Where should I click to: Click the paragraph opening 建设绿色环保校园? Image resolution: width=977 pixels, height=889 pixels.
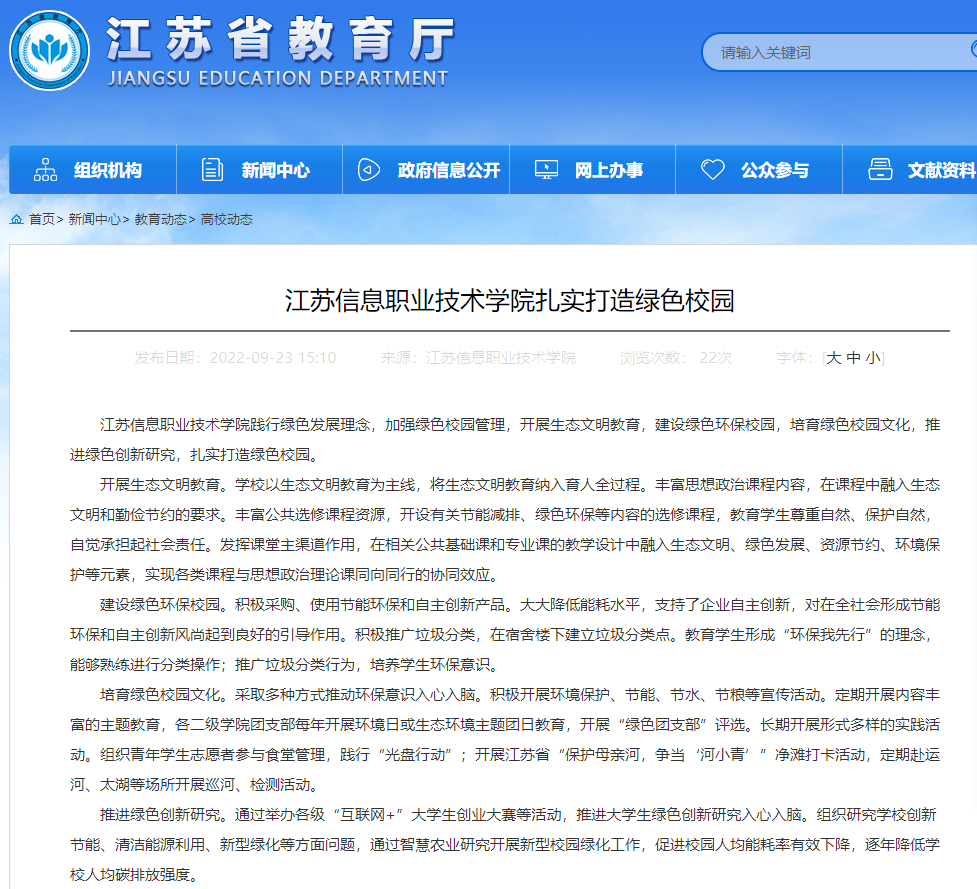pyautogui.click(x=505, y=634)
